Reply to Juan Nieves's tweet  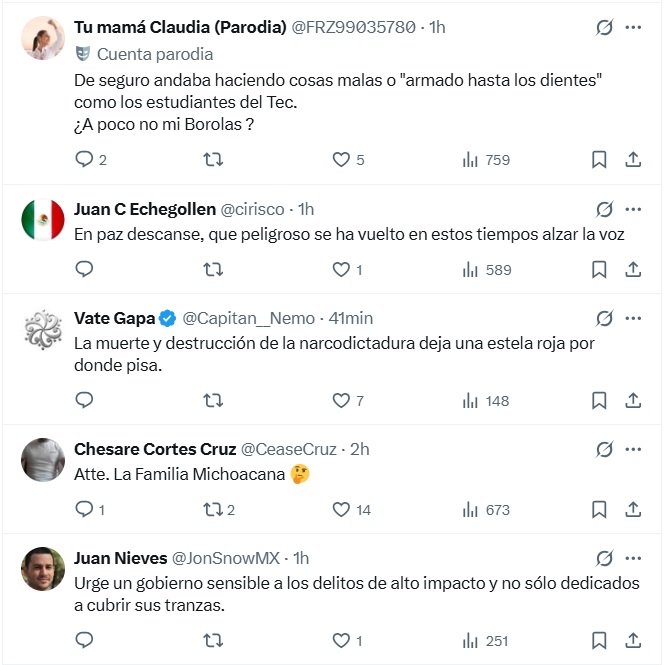coord(85,641)
